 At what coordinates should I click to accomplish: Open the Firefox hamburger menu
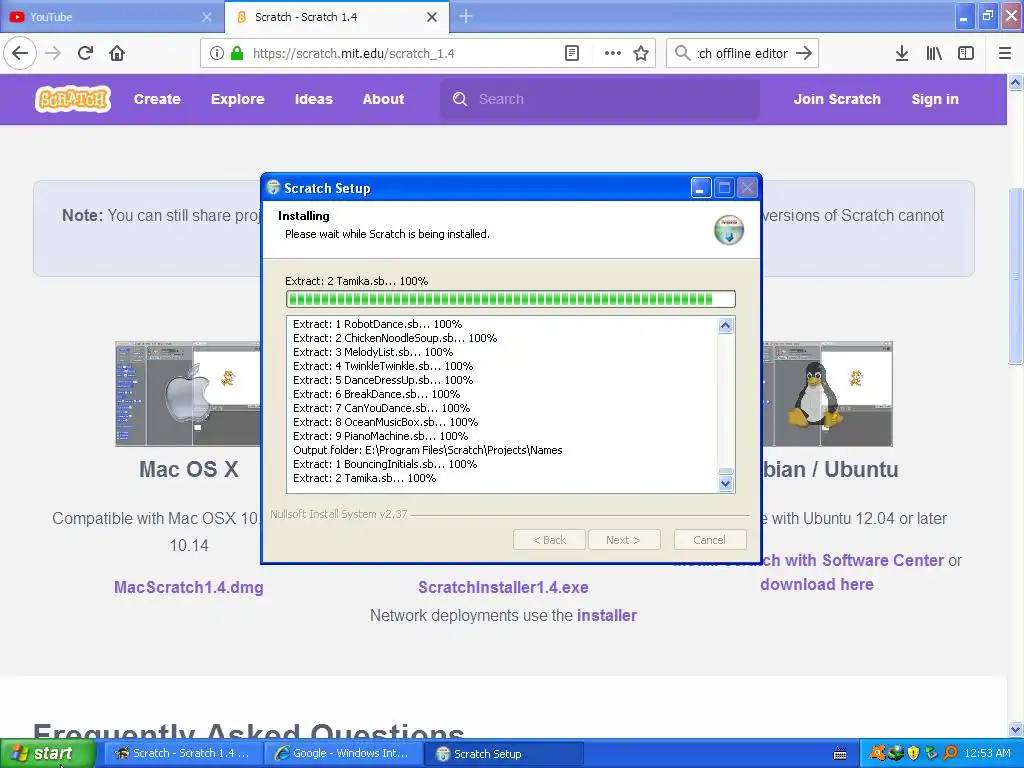[x=1005, y=54]
